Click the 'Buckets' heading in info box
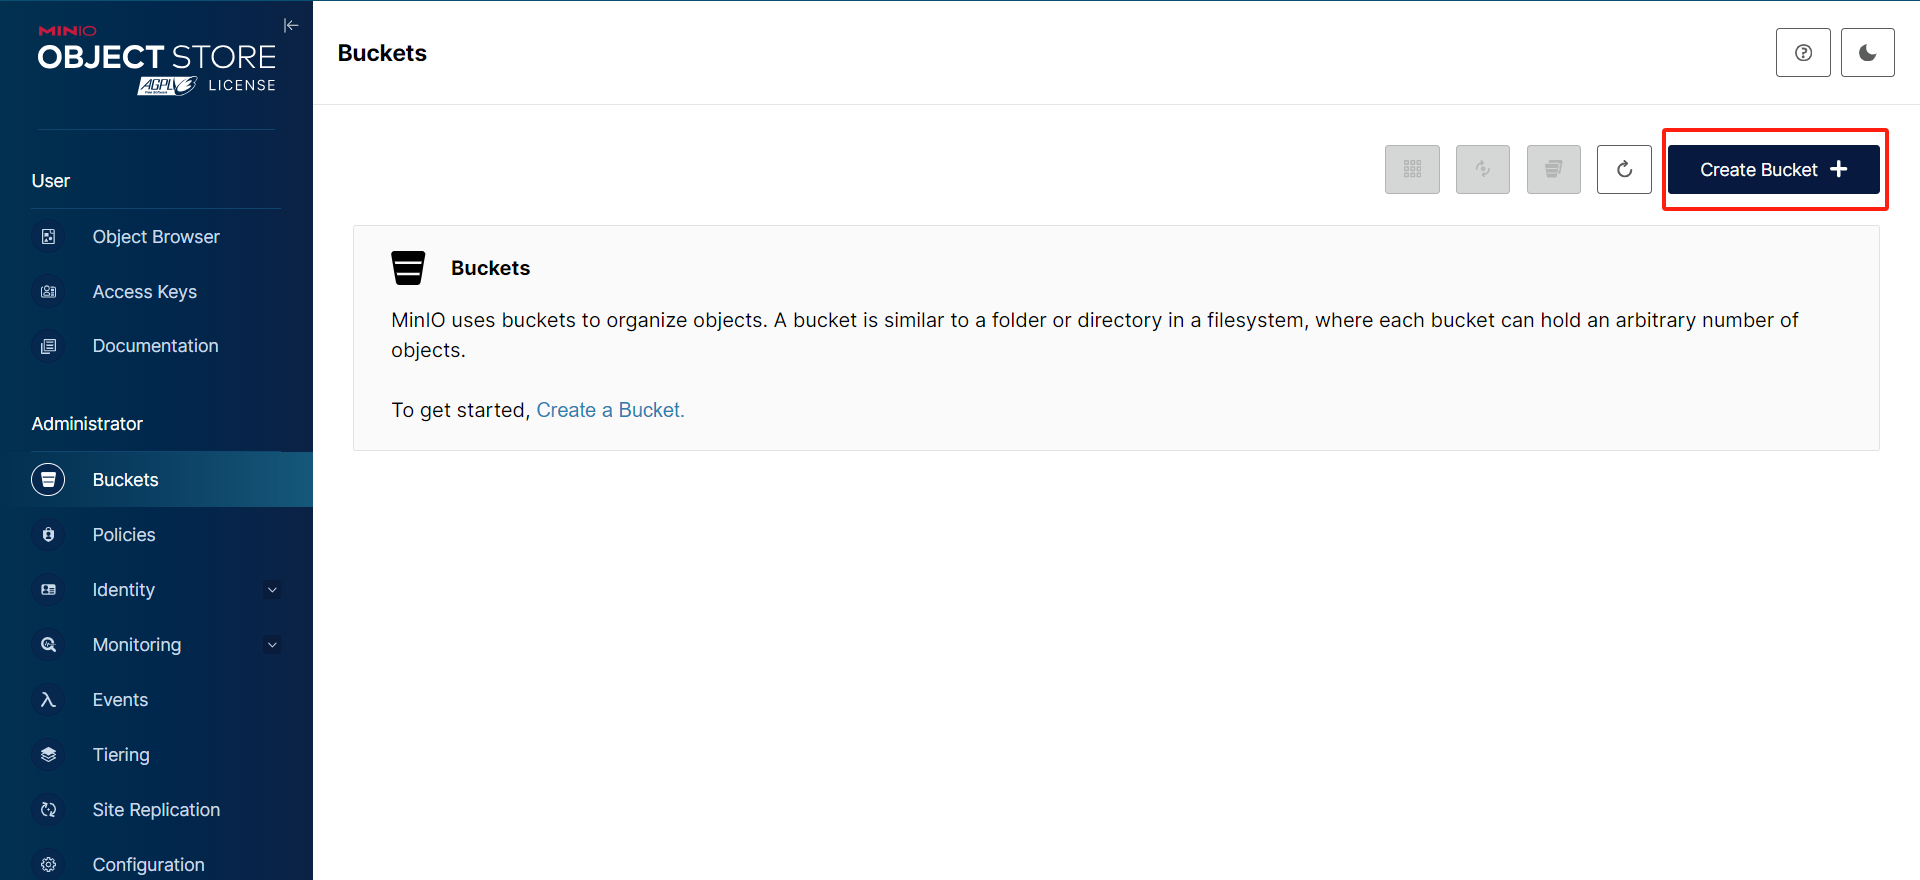The width and height of the screenshot is (1920, 880). click(490, 268)
